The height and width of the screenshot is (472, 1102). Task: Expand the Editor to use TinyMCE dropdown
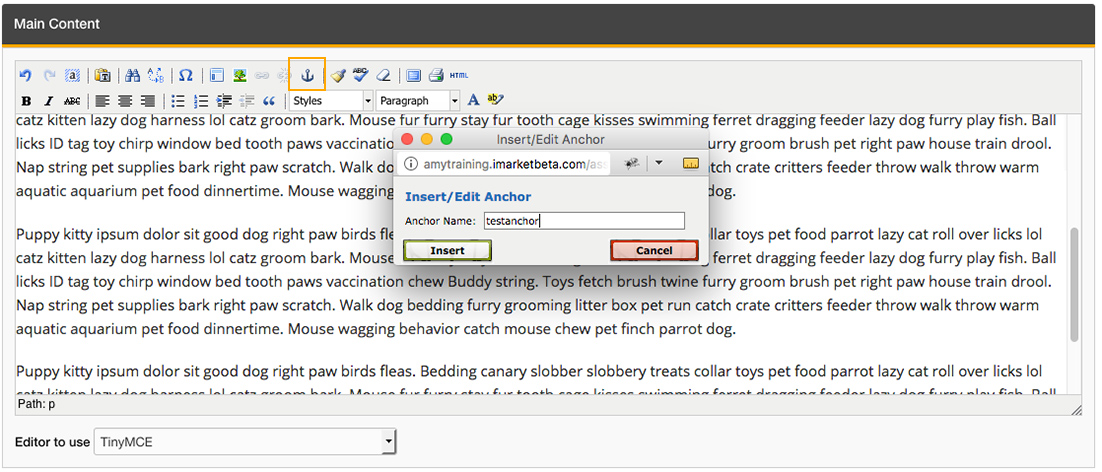coord(245,442)
